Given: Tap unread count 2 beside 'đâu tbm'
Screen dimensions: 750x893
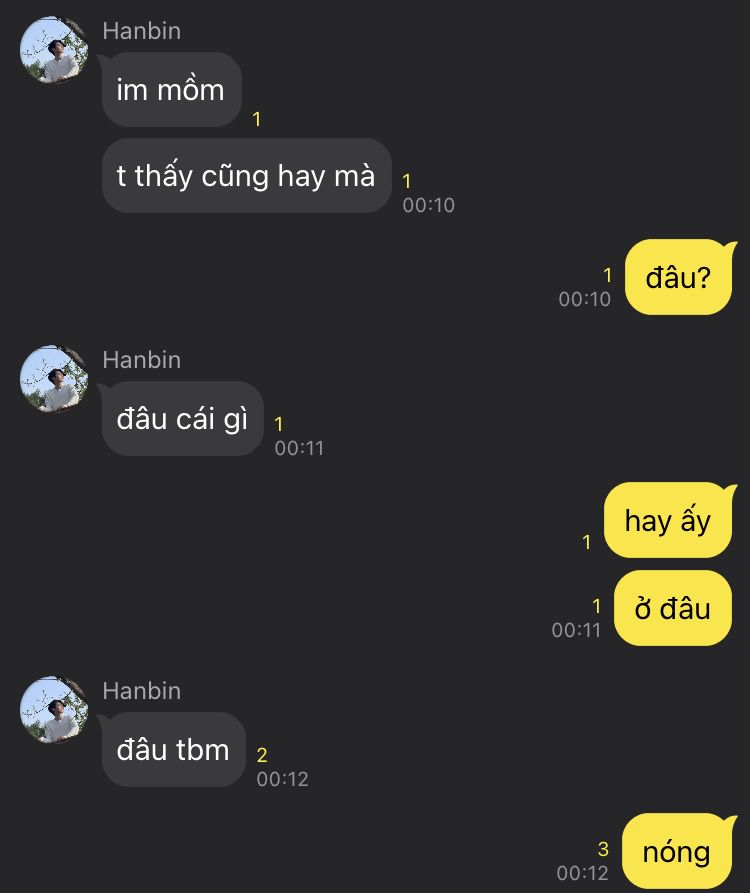Looking at the screenshot, I should click(262, 755).
